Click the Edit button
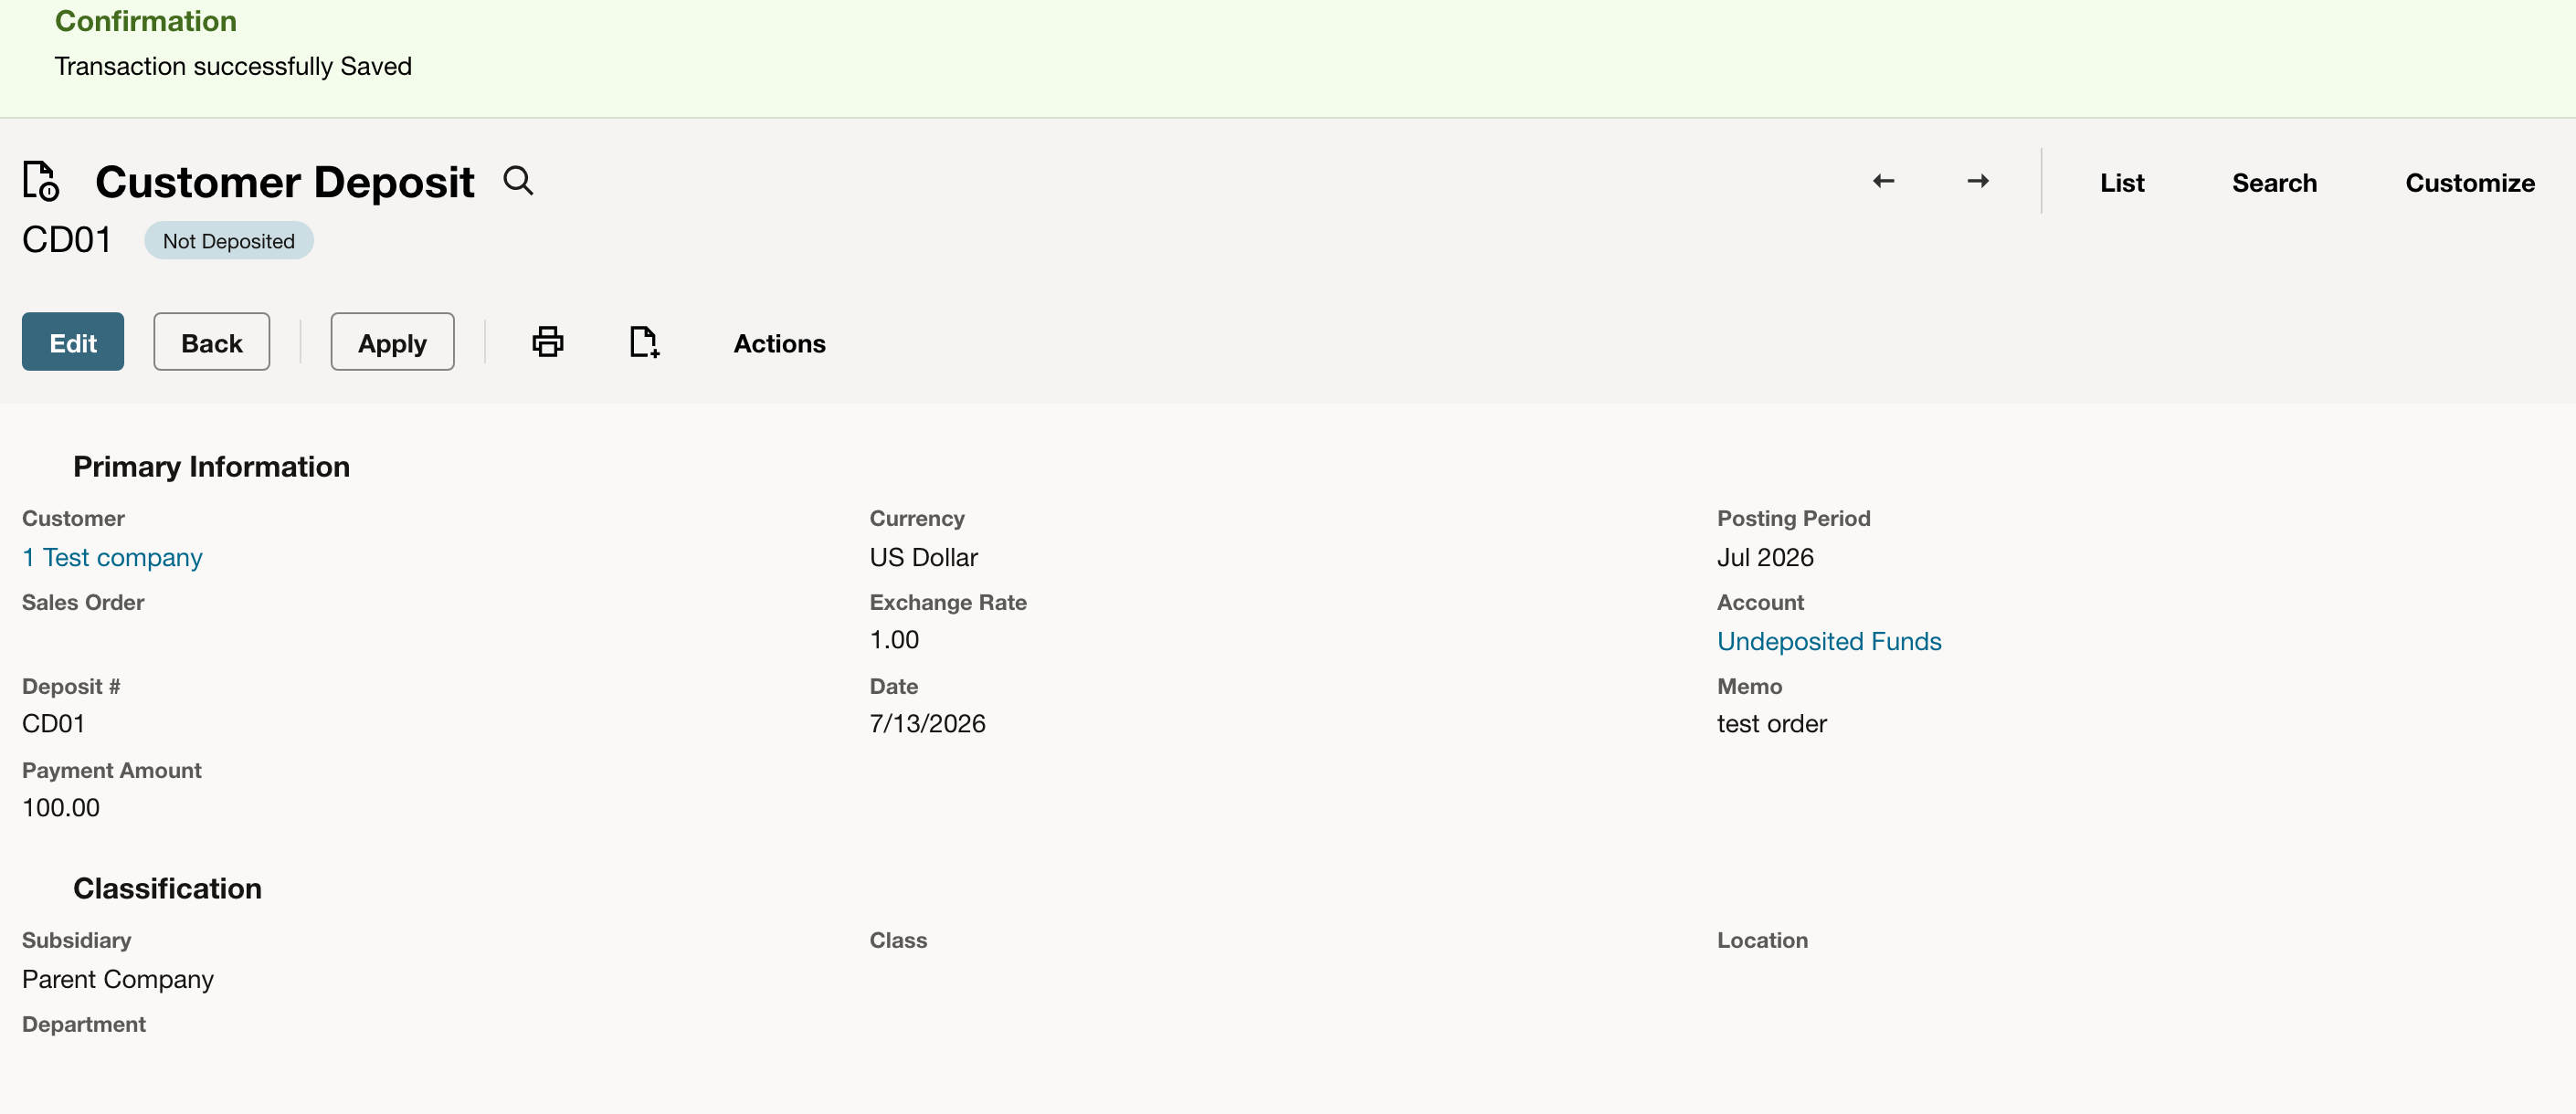This screenshot has width=2576, height=1114. coord(73,342)
